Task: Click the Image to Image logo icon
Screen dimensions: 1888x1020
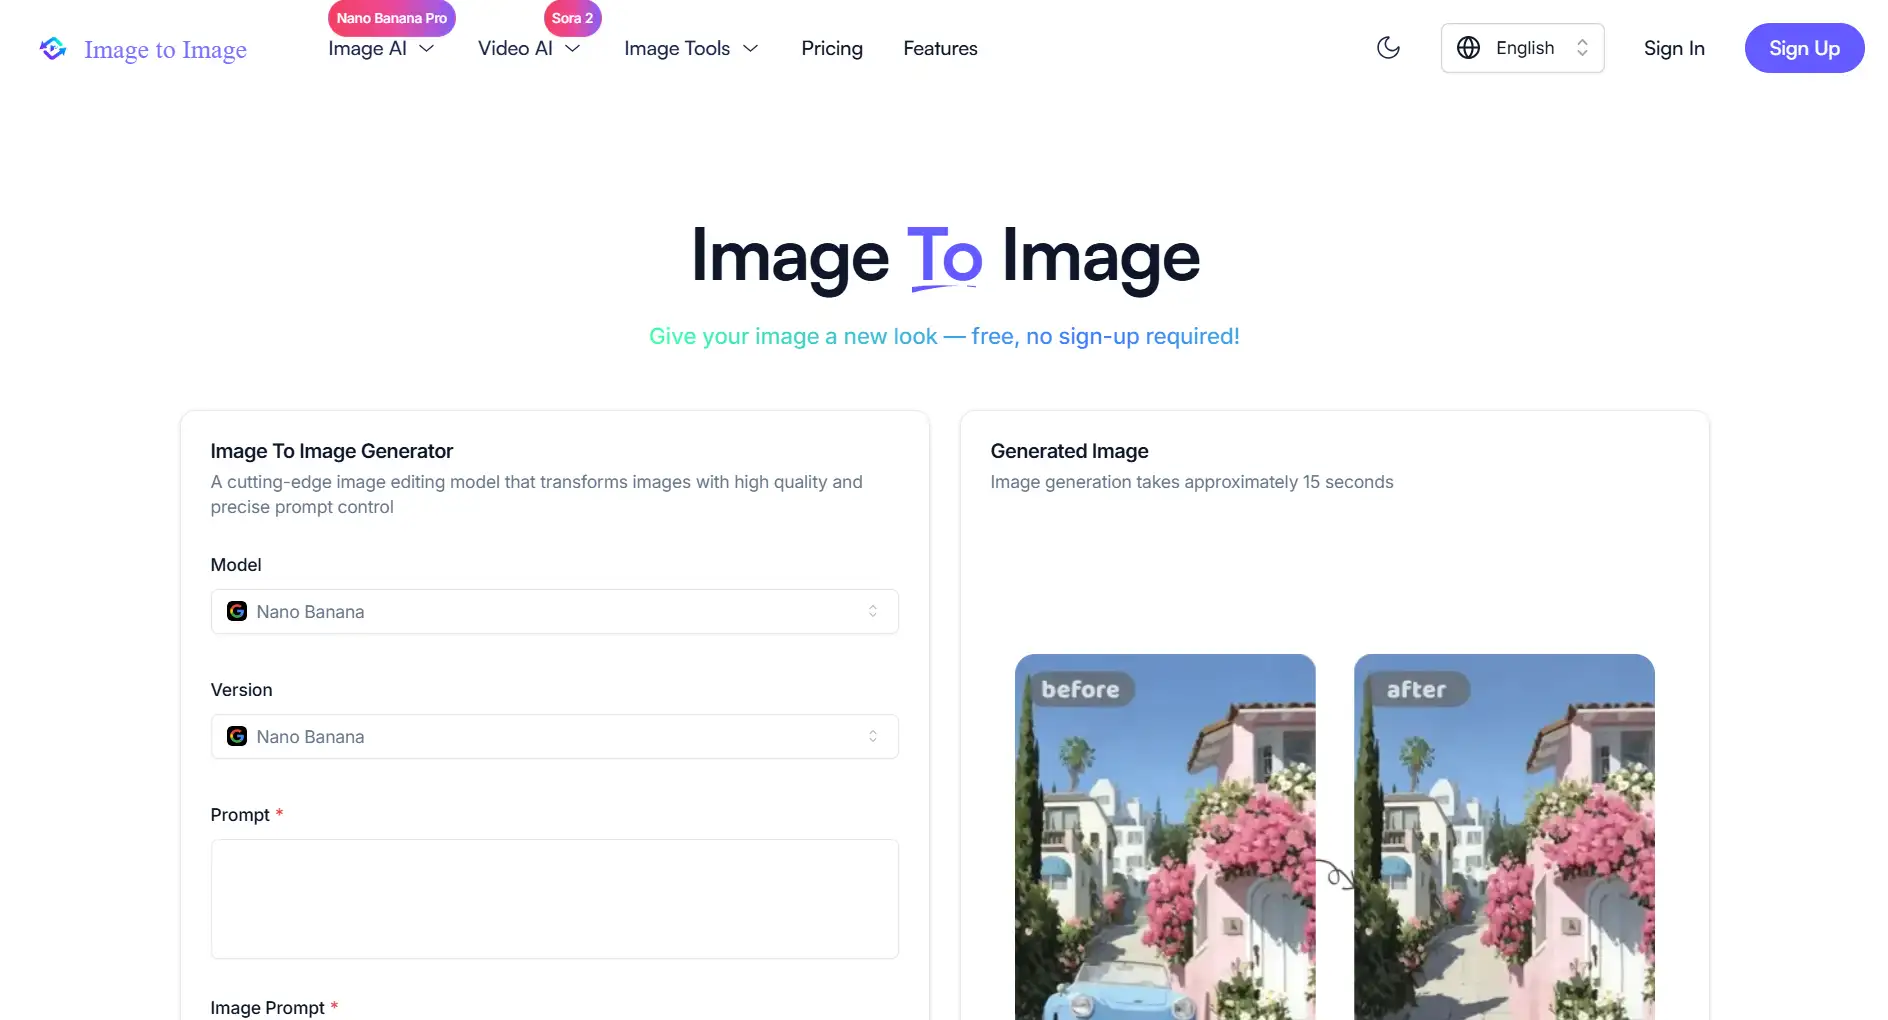Action: tap(53, 48)
